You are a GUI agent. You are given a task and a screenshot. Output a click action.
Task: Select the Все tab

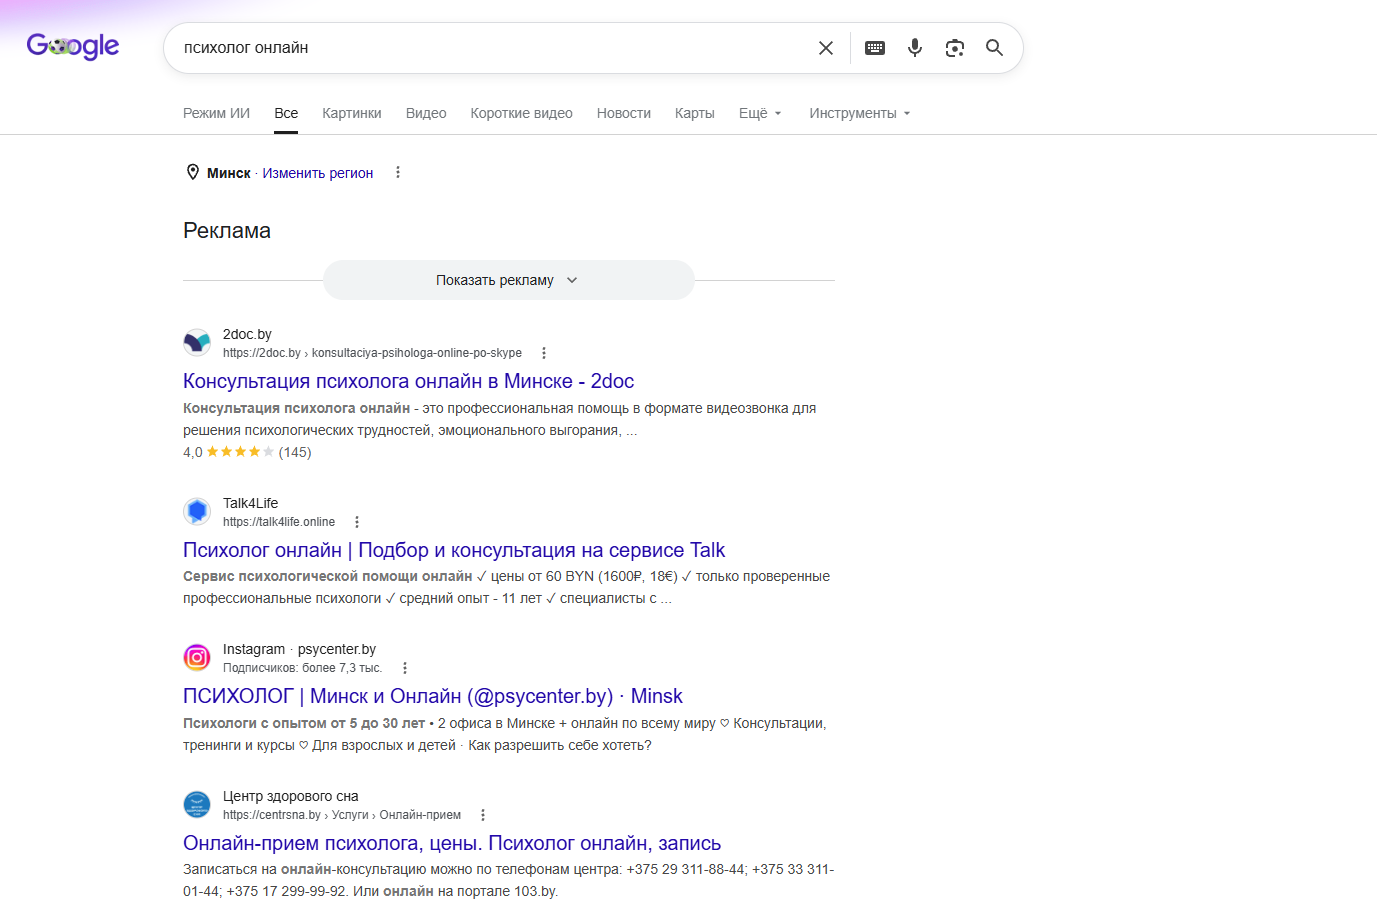click(286, 113)
